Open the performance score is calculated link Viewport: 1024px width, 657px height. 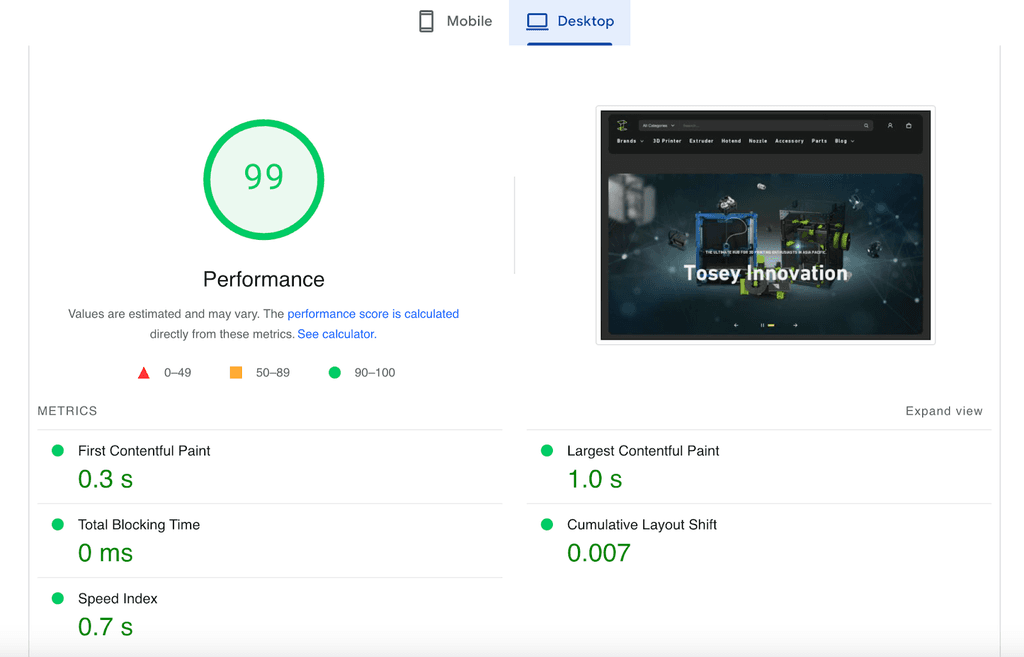(x=373, y=313)
